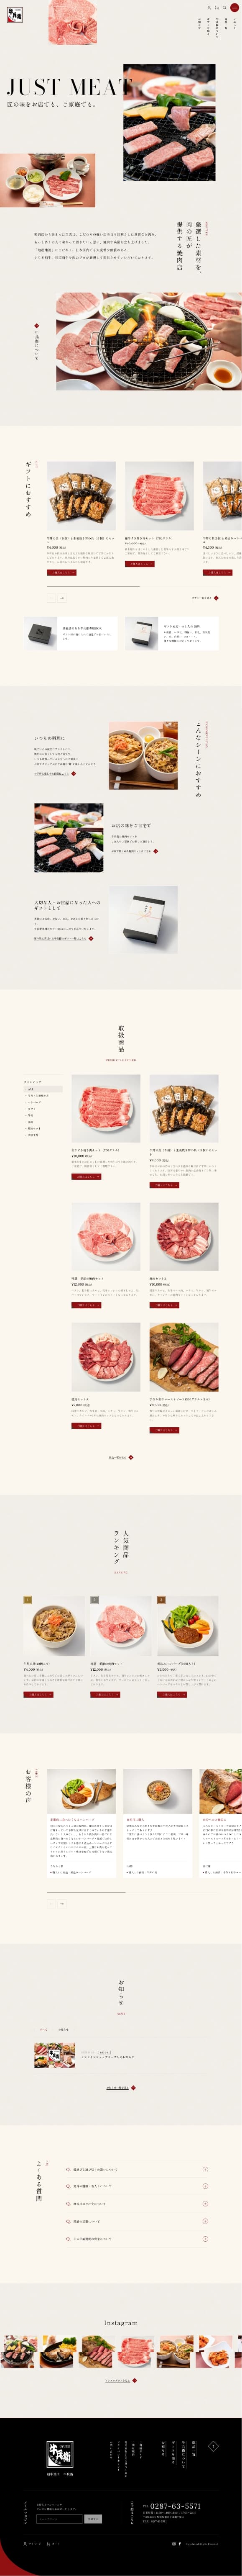Click the next arrow in the gift carousel

62,598
